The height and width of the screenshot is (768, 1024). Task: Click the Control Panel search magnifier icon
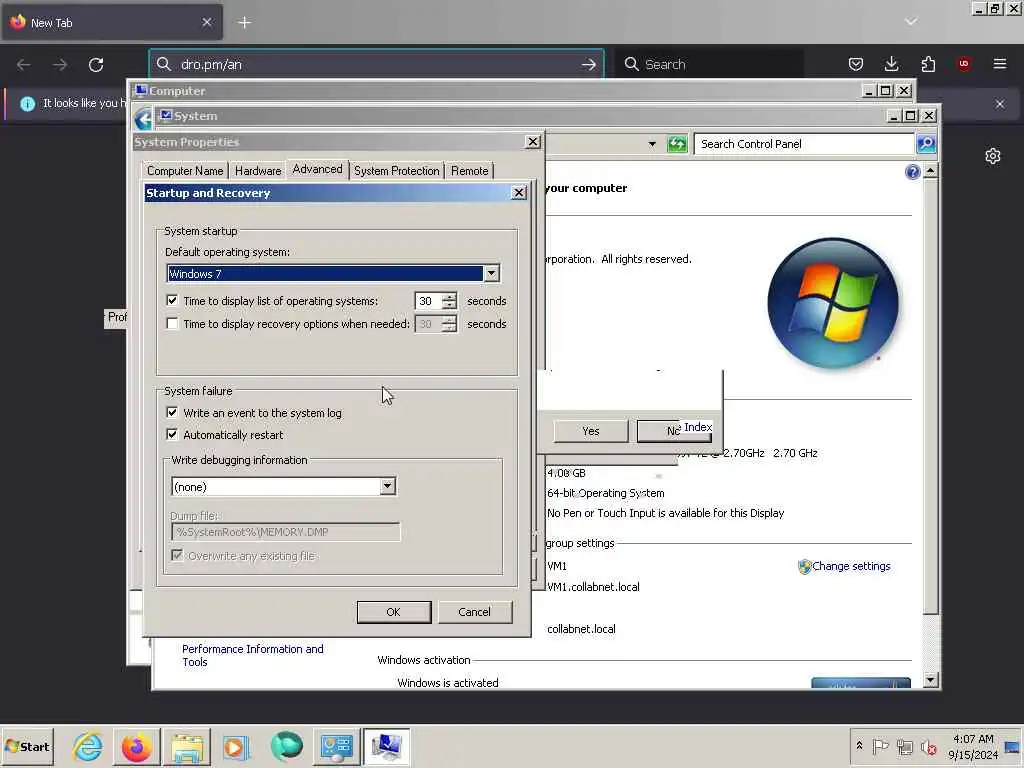926,144
